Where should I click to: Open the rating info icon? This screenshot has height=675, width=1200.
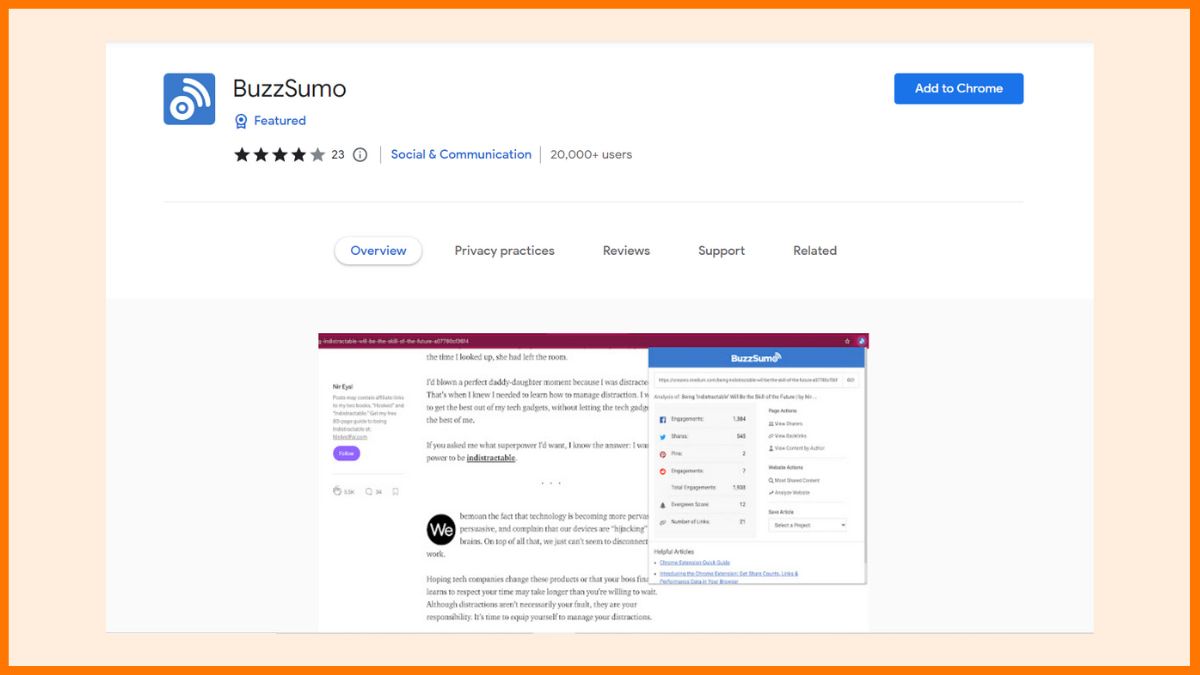[x=360, y=155]
